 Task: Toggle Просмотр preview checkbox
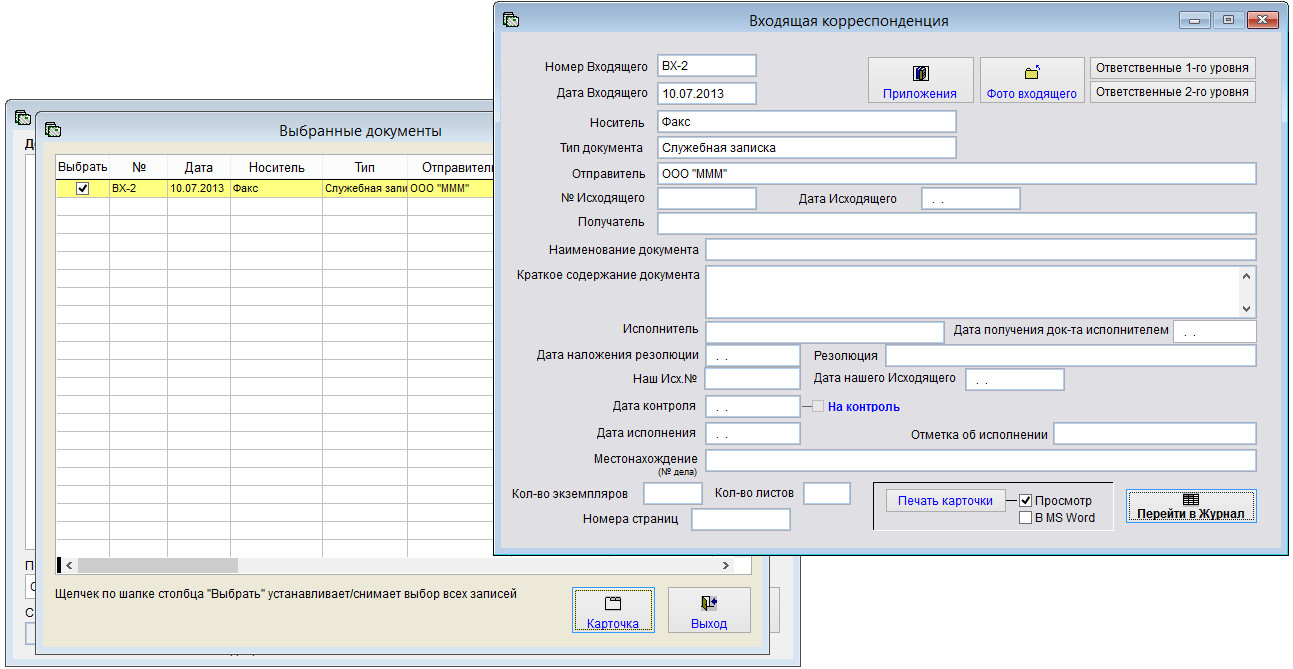(1025, 501)
